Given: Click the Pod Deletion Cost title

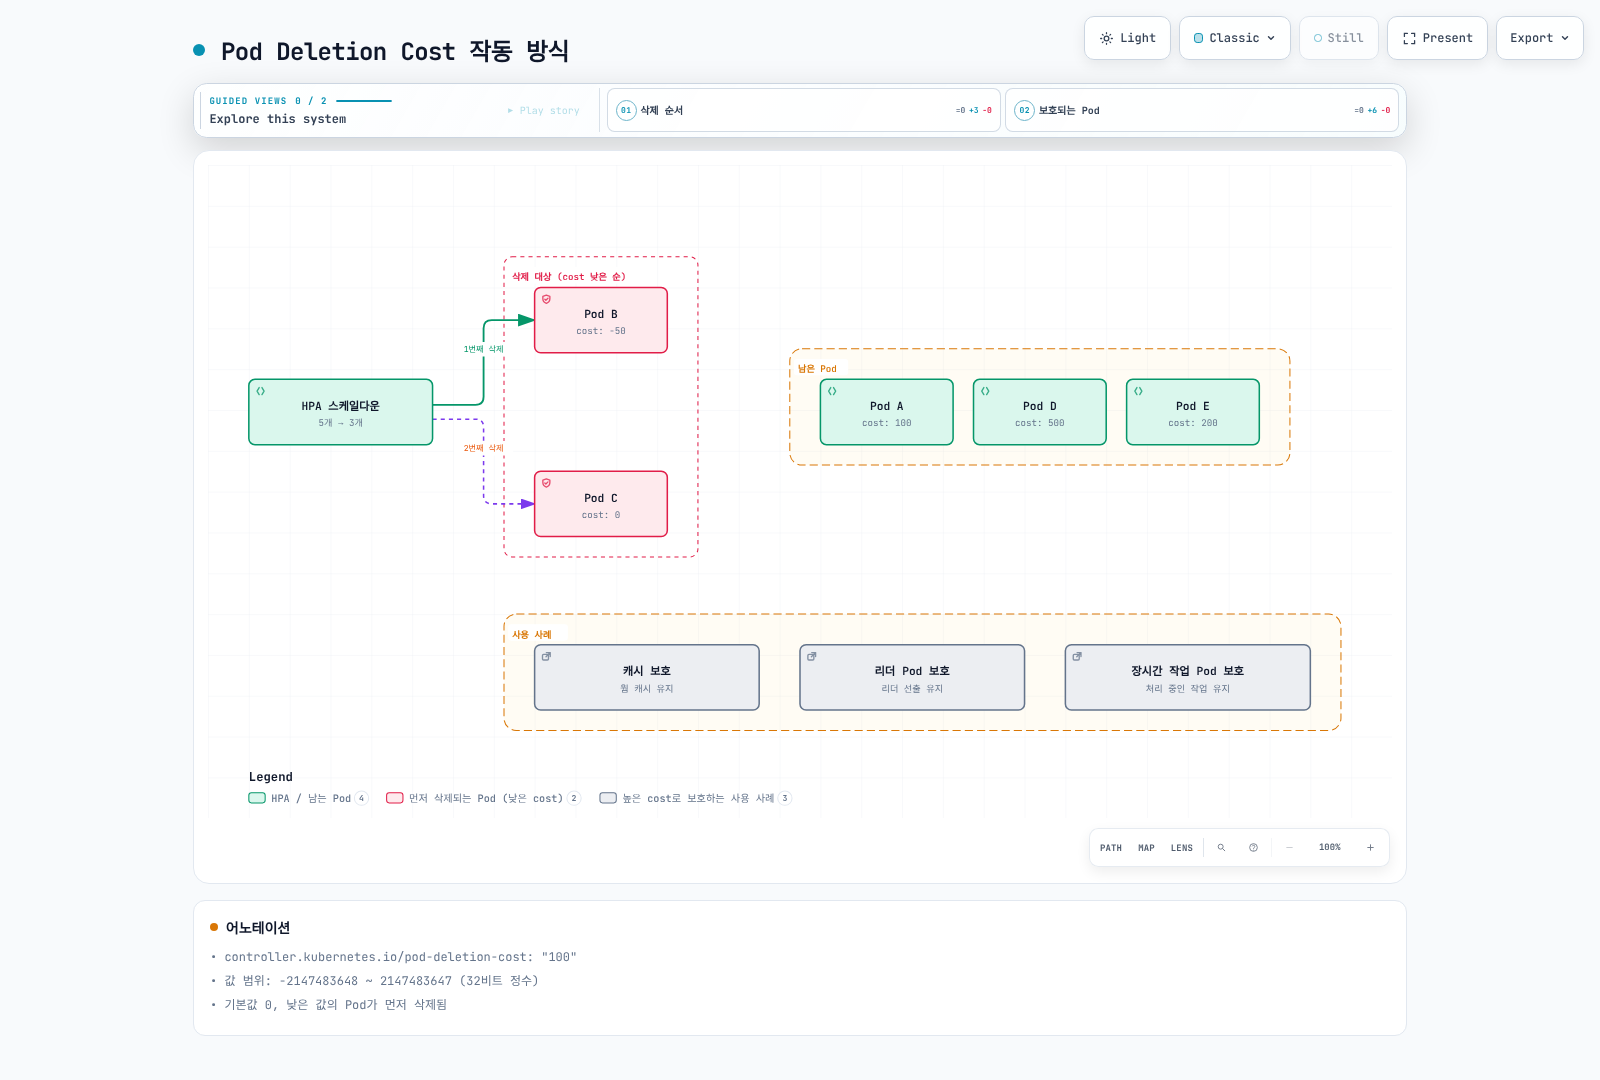Looking at the screenshot, I should (395, 51).
